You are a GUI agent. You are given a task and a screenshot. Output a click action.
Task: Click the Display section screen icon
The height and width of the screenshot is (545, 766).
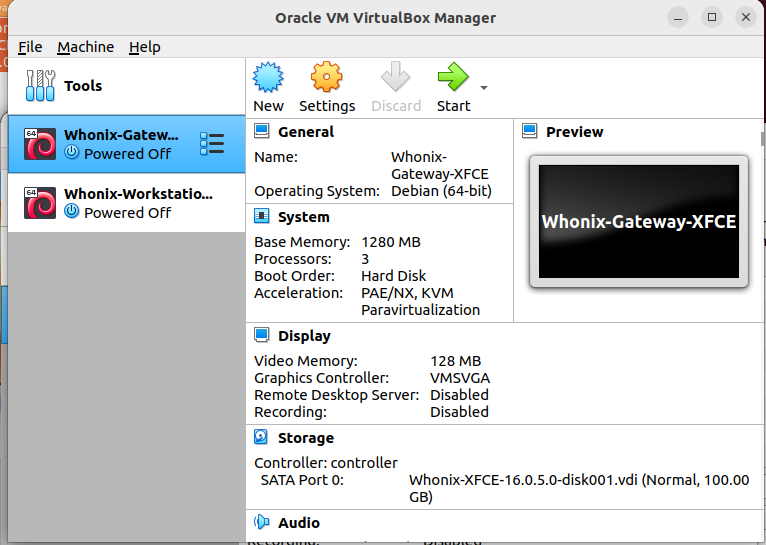tap(261, 335)
